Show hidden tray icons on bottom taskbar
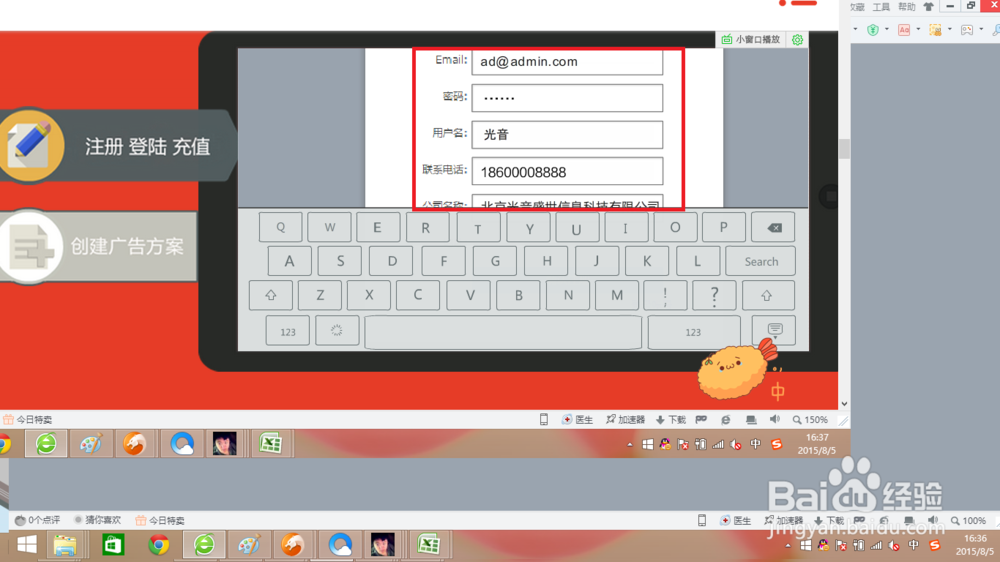The height and width of the screenshot is (562, 1000). point(788,545)
